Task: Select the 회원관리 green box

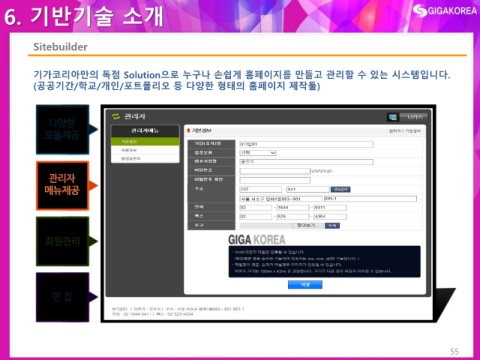Action: coord(62,241)
